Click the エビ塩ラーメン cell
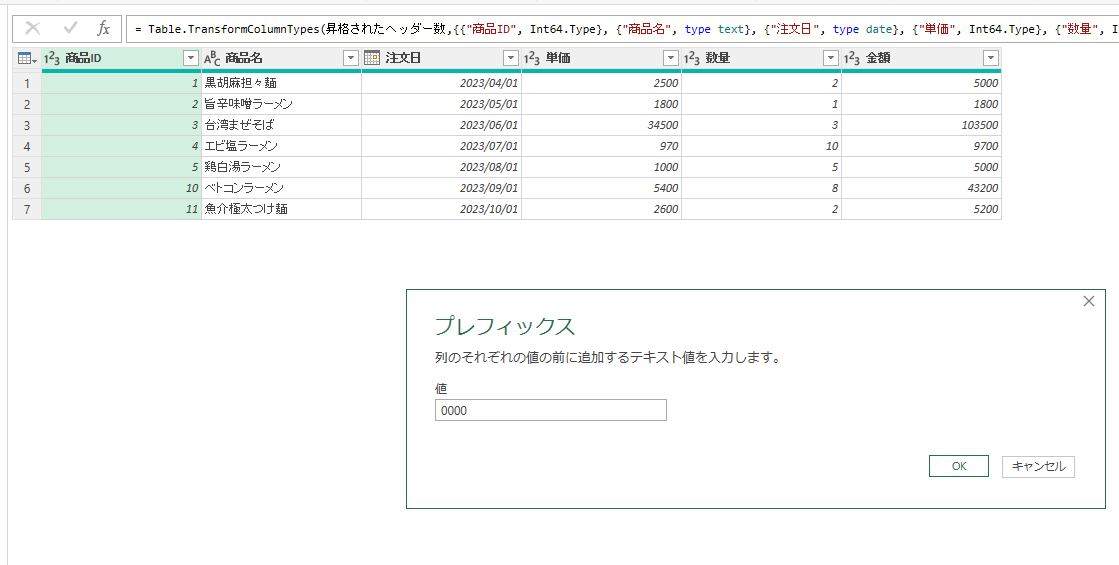Screen dimensions: 1119x565 [x=281, y=146]
